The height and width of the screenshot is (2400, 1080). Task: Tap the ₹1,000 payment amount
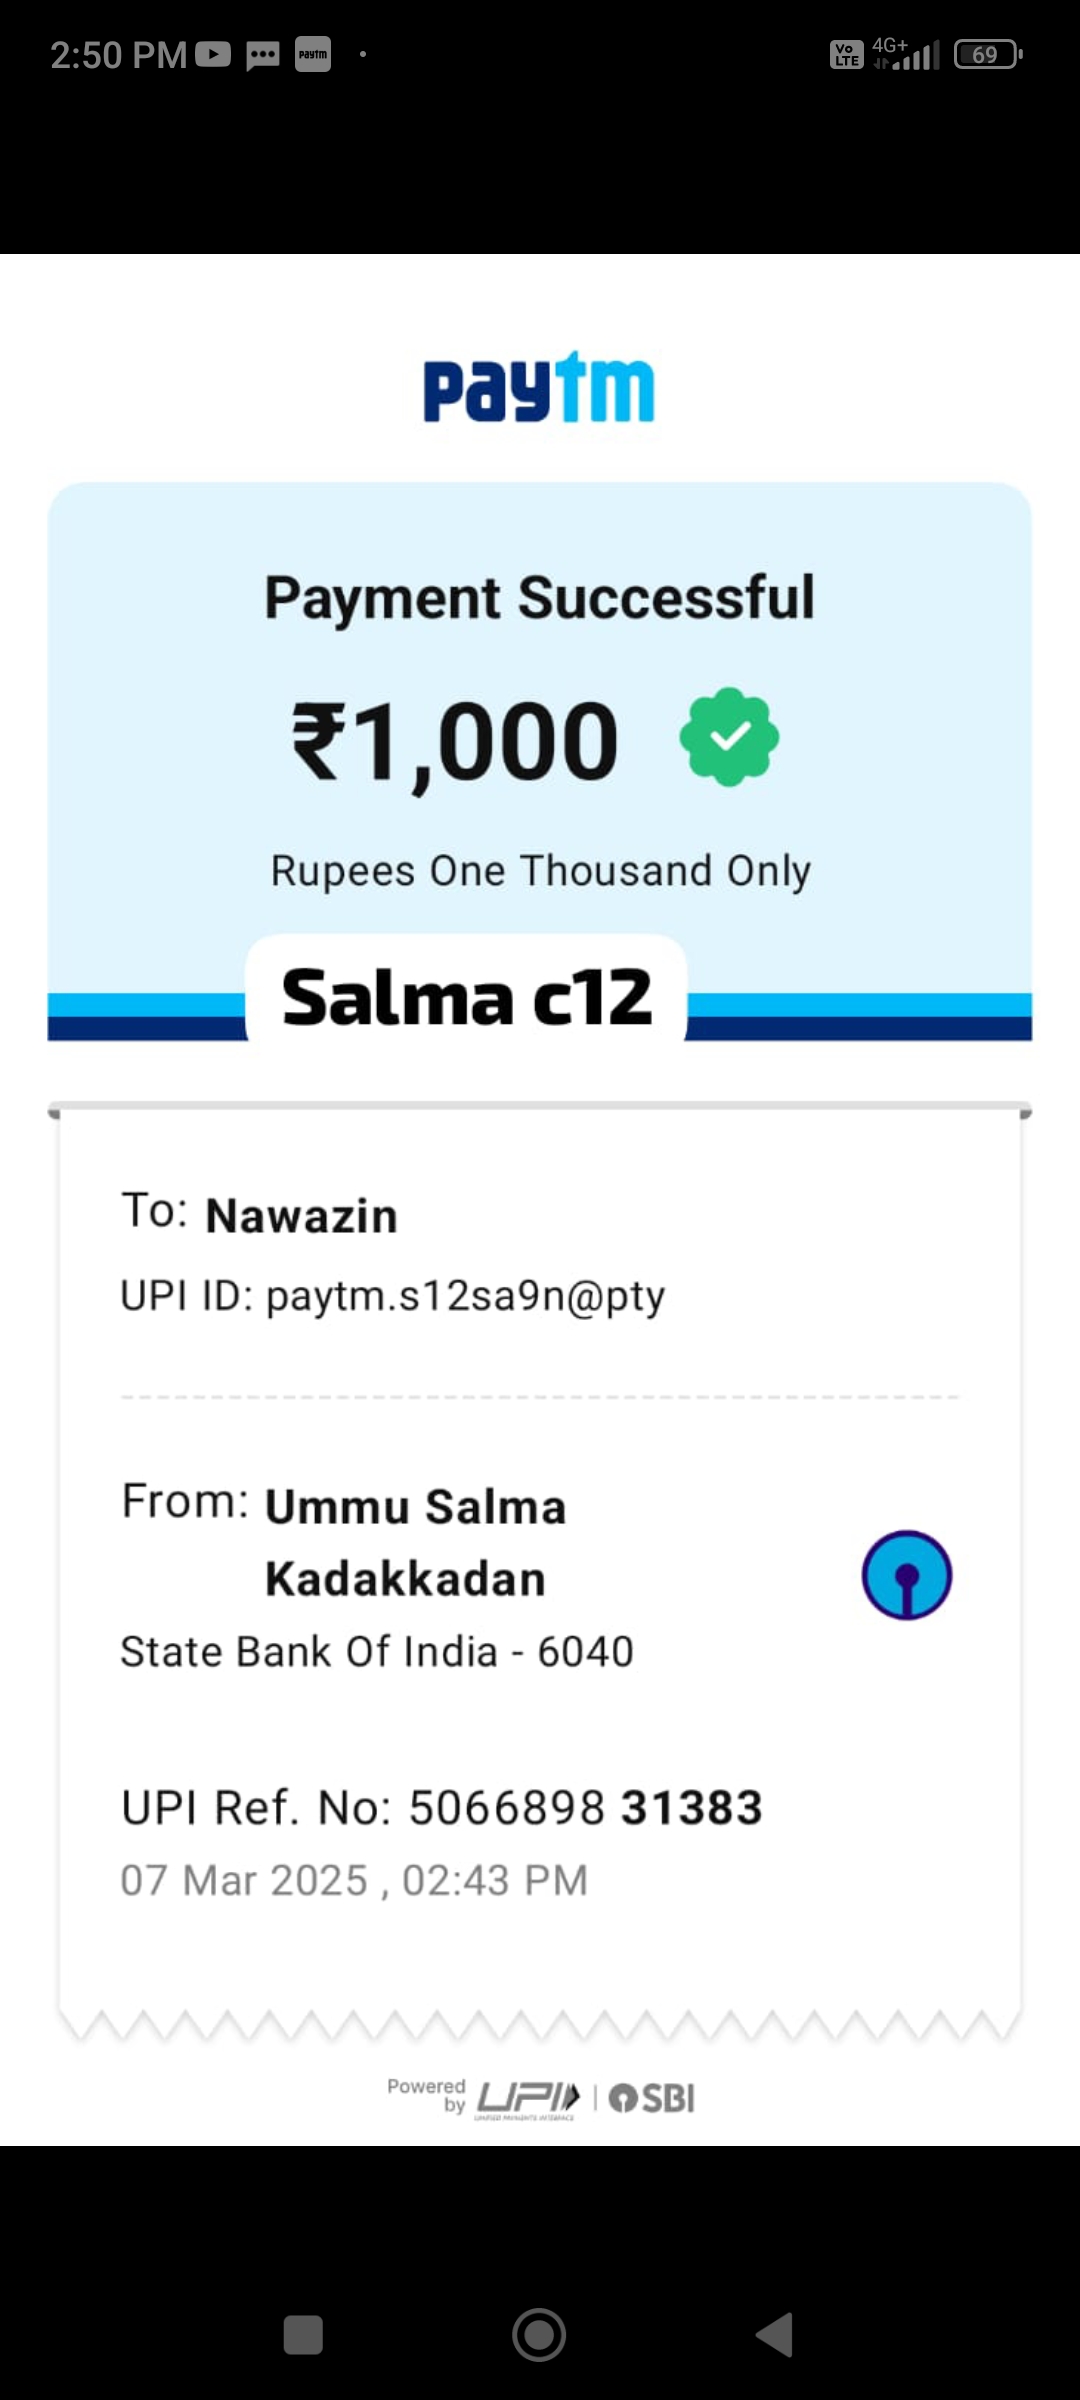[x=455, y=741]
